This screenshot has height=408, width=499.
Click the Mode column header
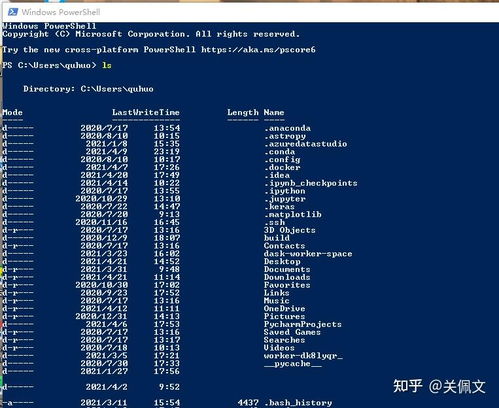coord(12,112)
